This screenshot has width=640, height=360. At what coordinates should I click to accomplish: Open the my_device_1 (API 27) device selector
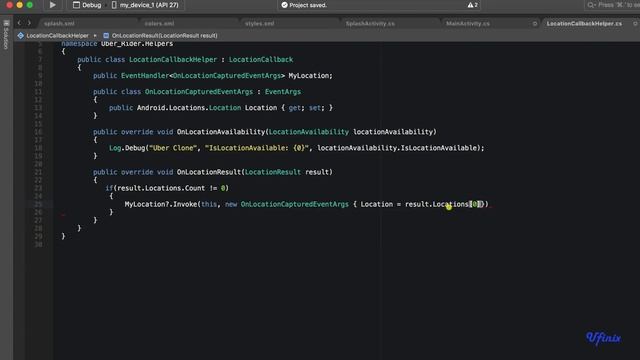145,5
